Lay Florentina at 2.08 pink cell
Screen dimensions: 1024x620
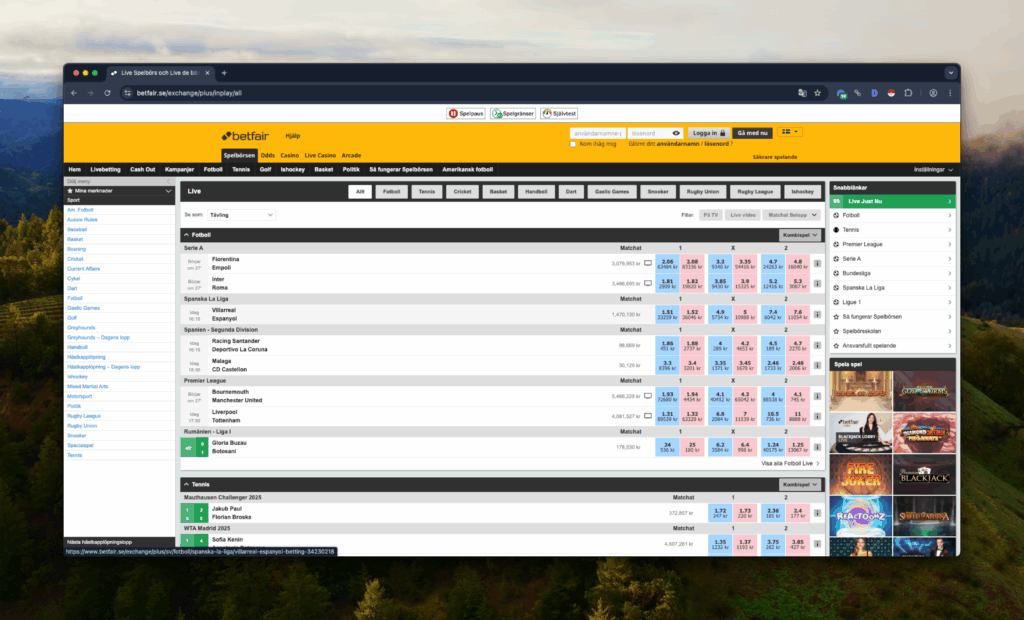click(692, 263)
